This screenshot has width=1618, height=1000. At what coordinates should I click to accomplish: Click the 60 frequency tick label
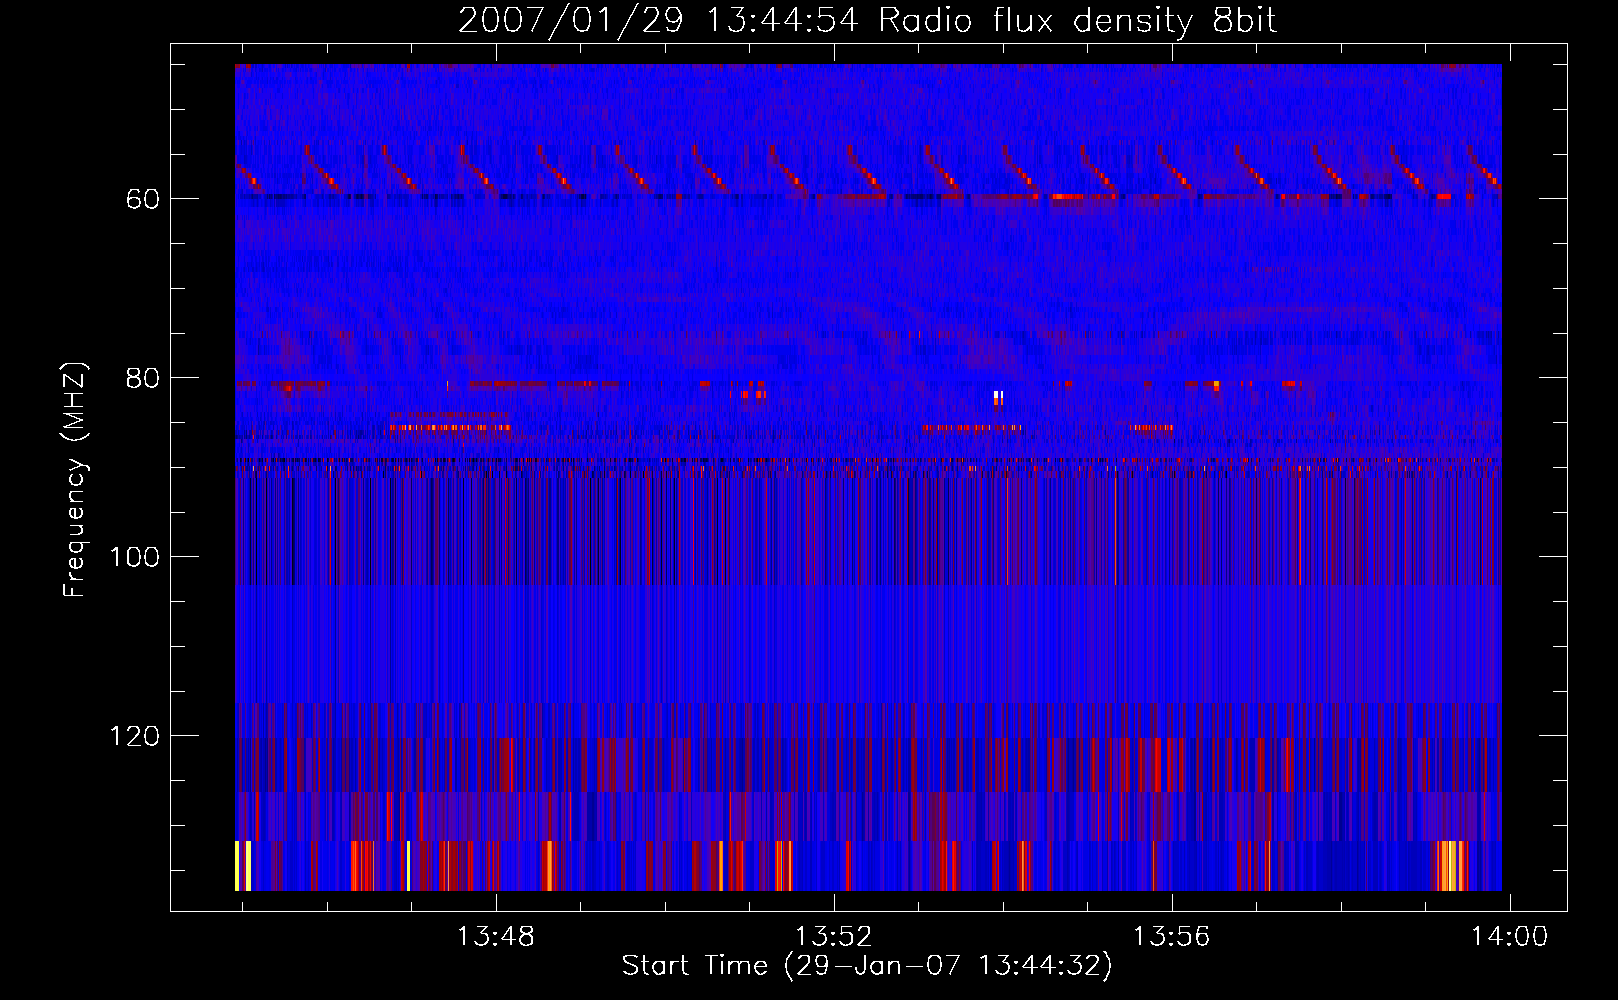click(142, 199)
